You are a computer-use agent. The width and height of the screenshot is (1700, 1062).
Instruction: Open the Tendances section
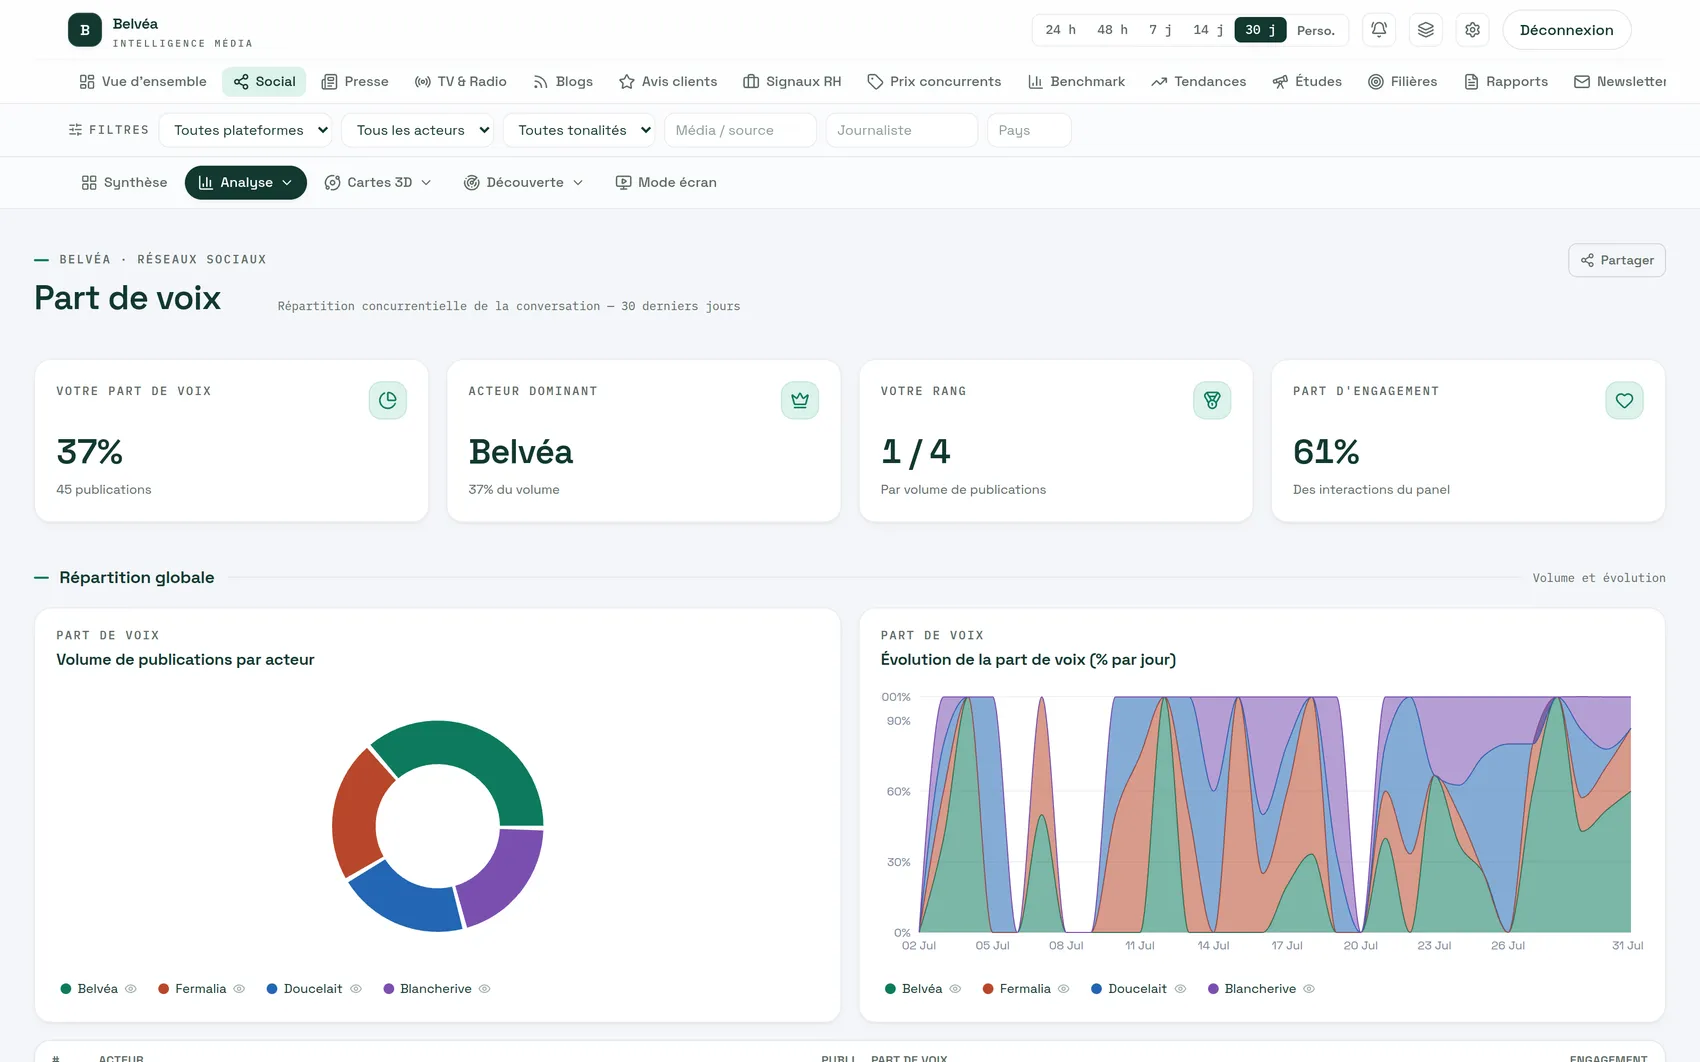point(1199,81)
